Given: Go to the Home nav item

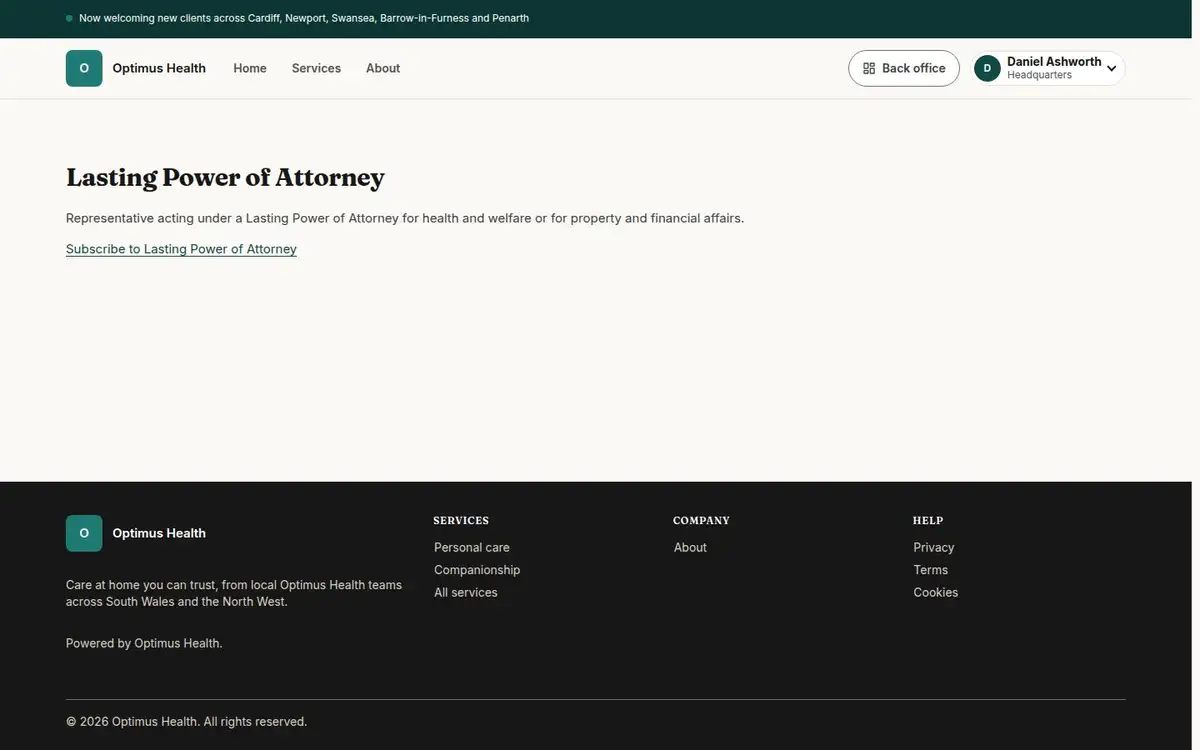Looking at the screenshot, I should [250, 68].
